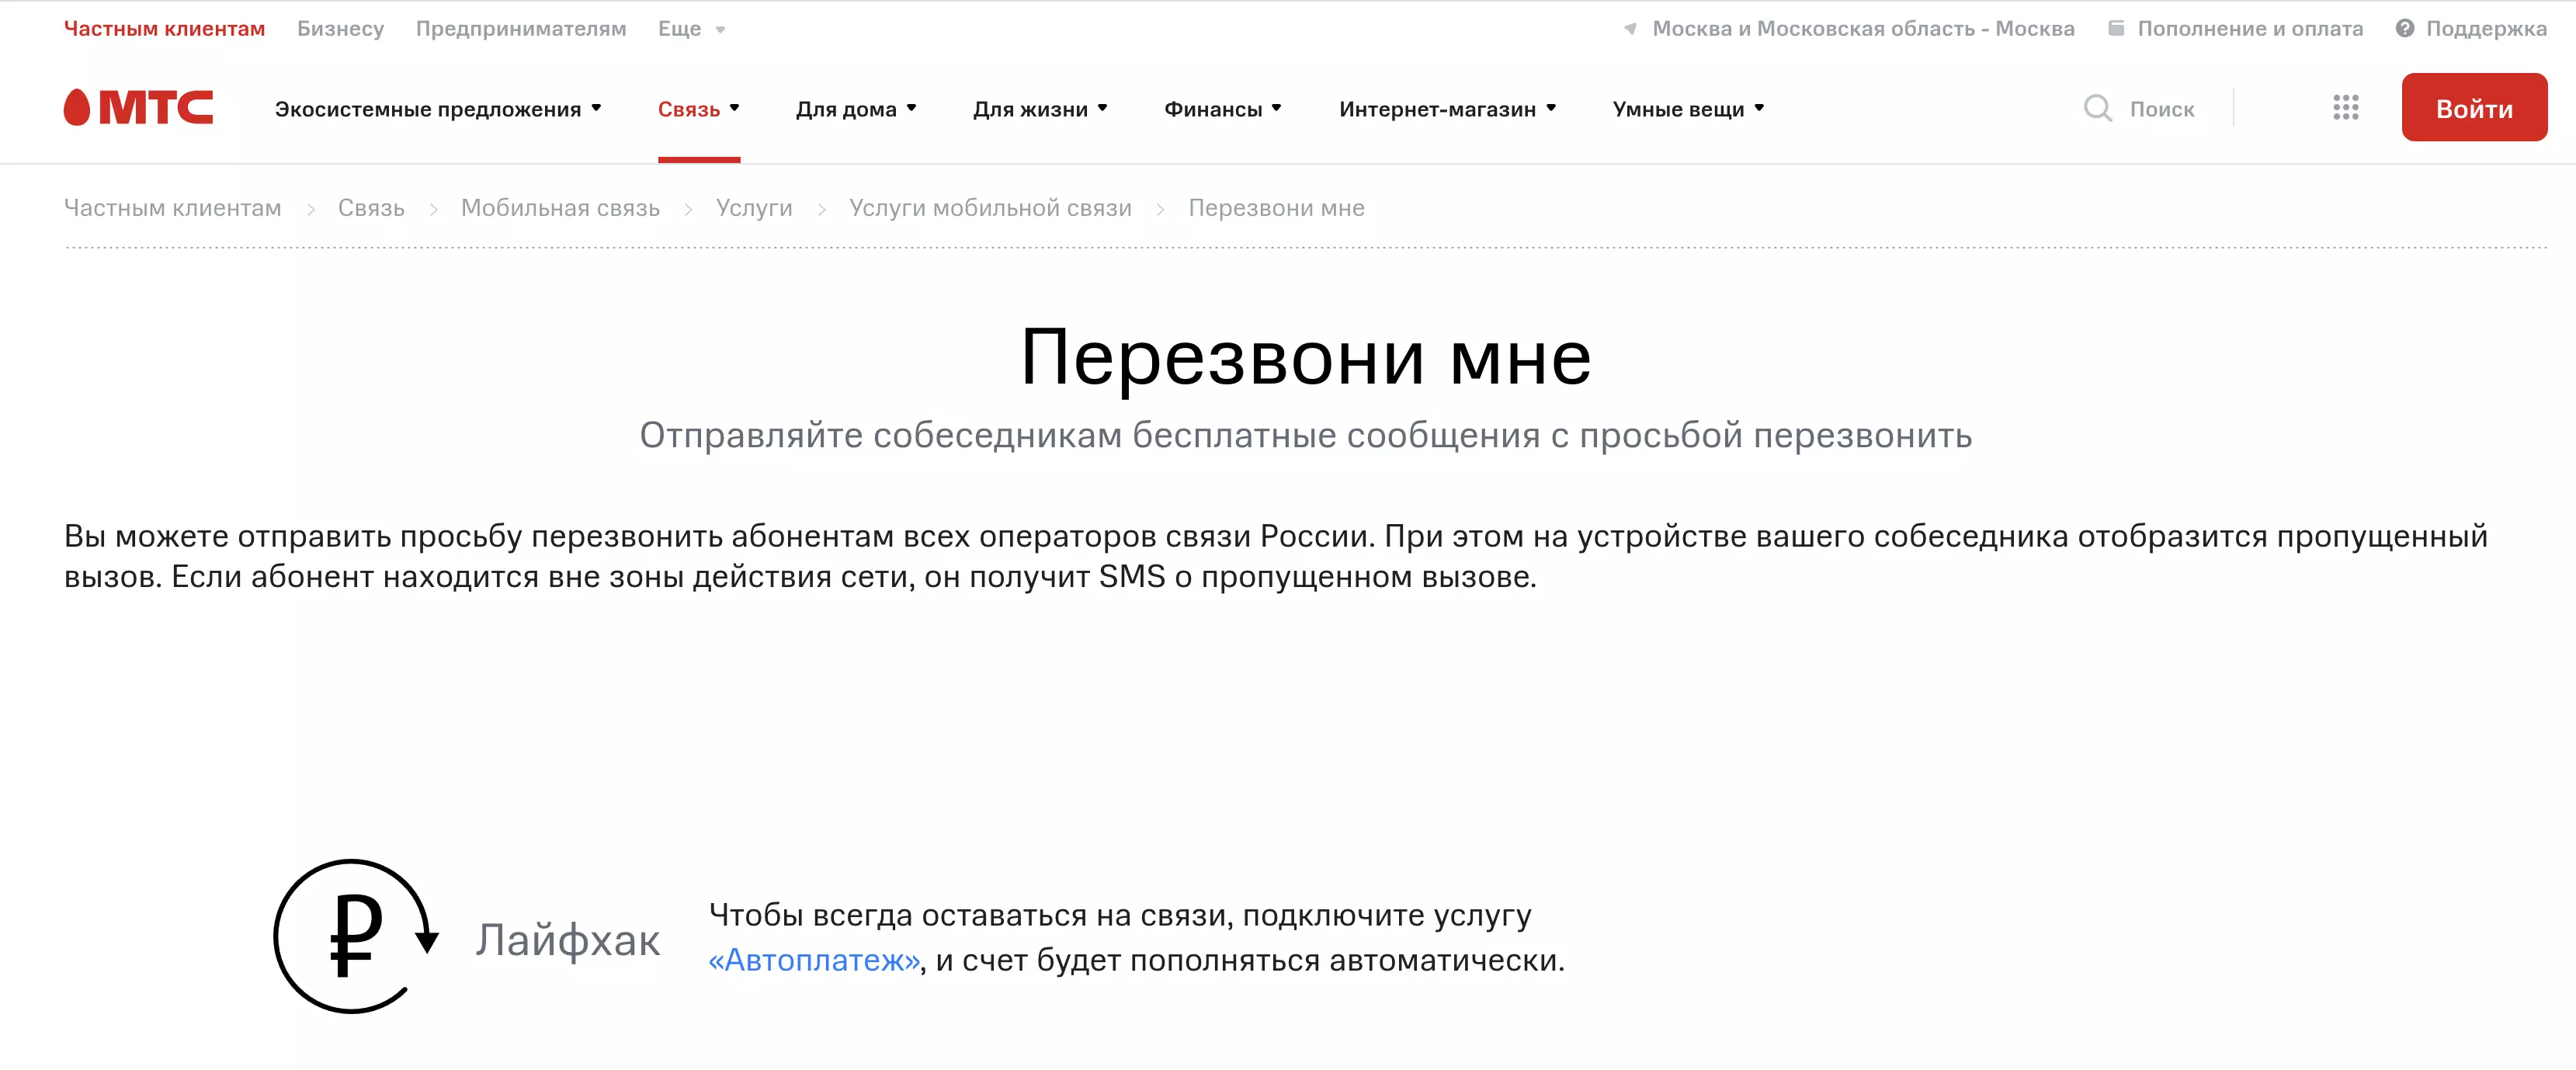Open Пополнение и оплата
Image resolution: width=2576 pixels, height=1070 pixels.
click(x=2250, y=29)
